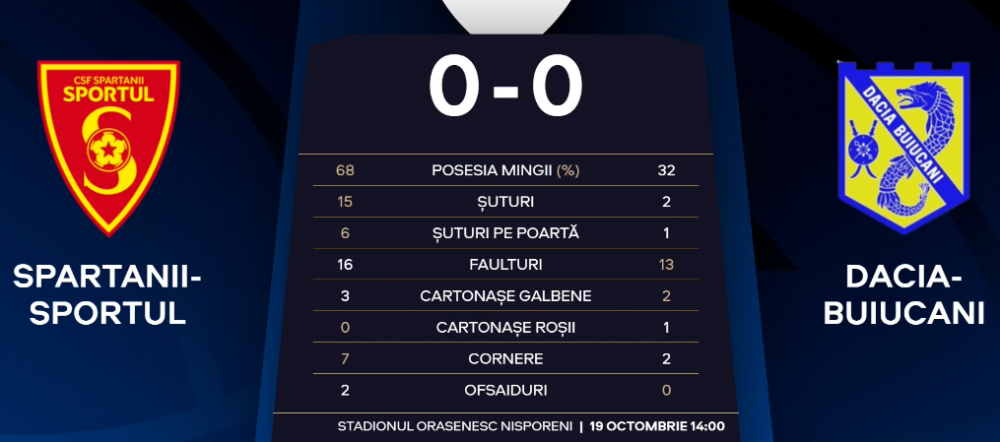Select the DACIA-BUIUCANI team name
This screenshot has height=442, width=1000.
[904, 295]
